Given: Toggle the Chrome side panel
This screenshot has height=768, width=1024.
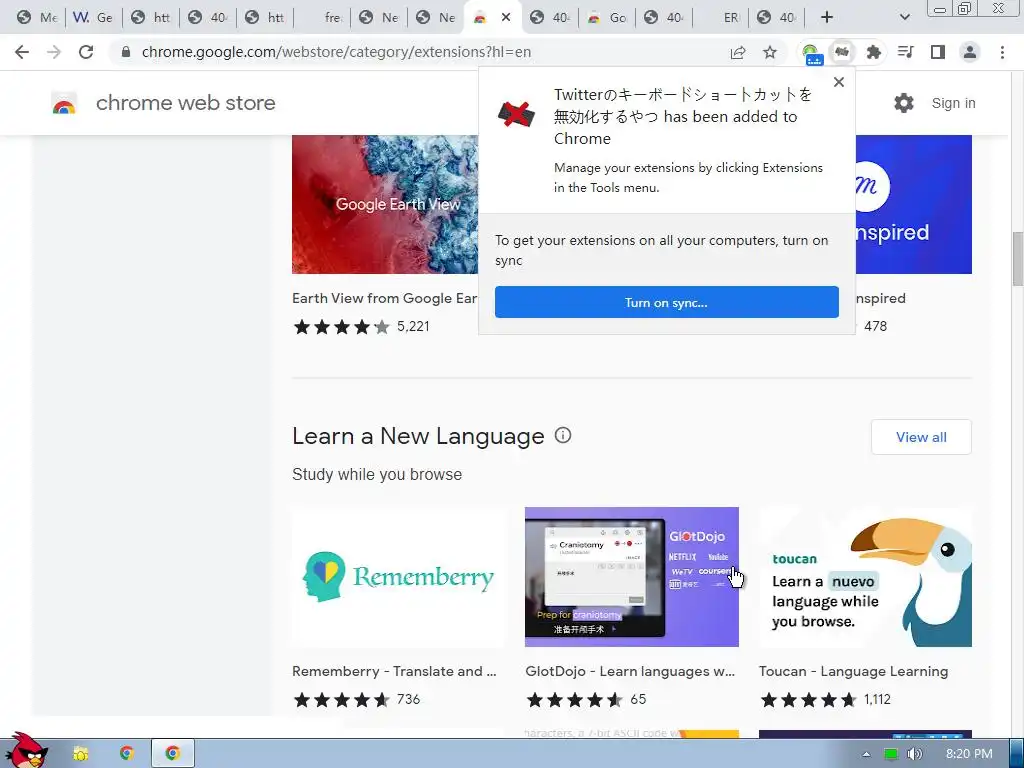Looking at the screenshot, I should pos(938,52).
